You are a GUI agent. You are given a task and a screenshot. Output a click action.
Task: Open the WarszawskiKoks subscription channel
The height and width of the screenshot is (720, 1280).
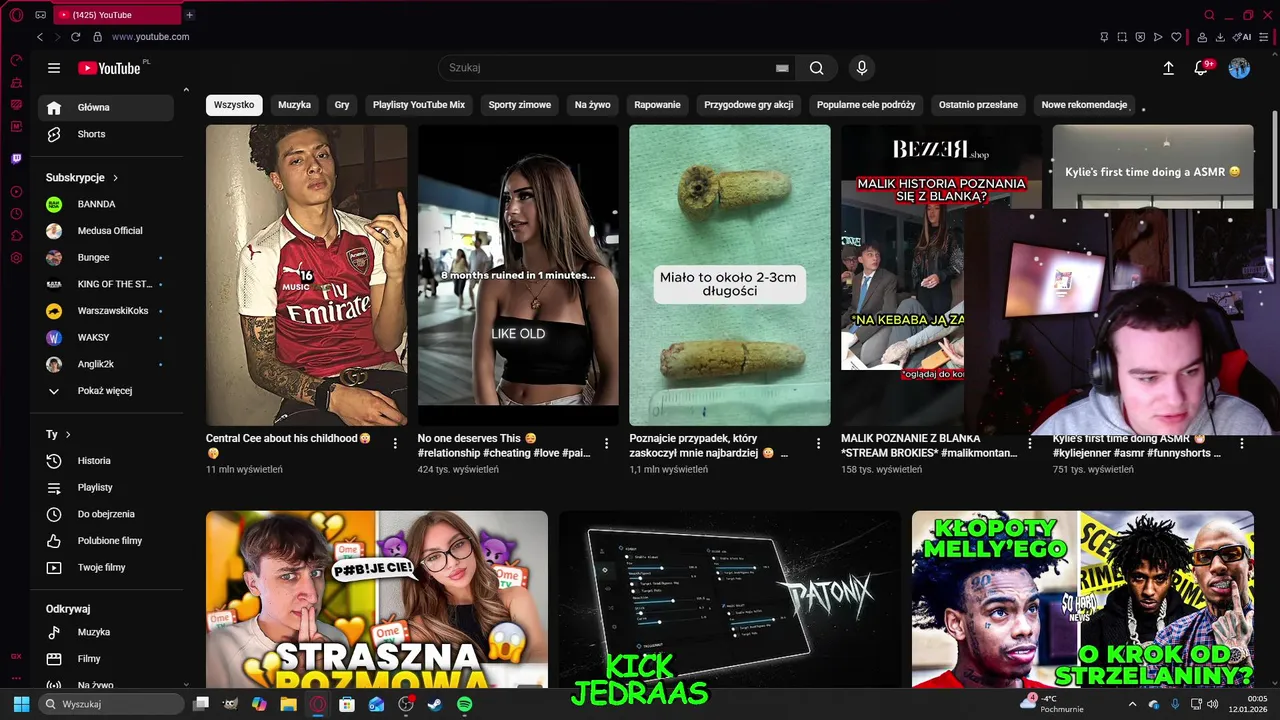pos(106,311)
